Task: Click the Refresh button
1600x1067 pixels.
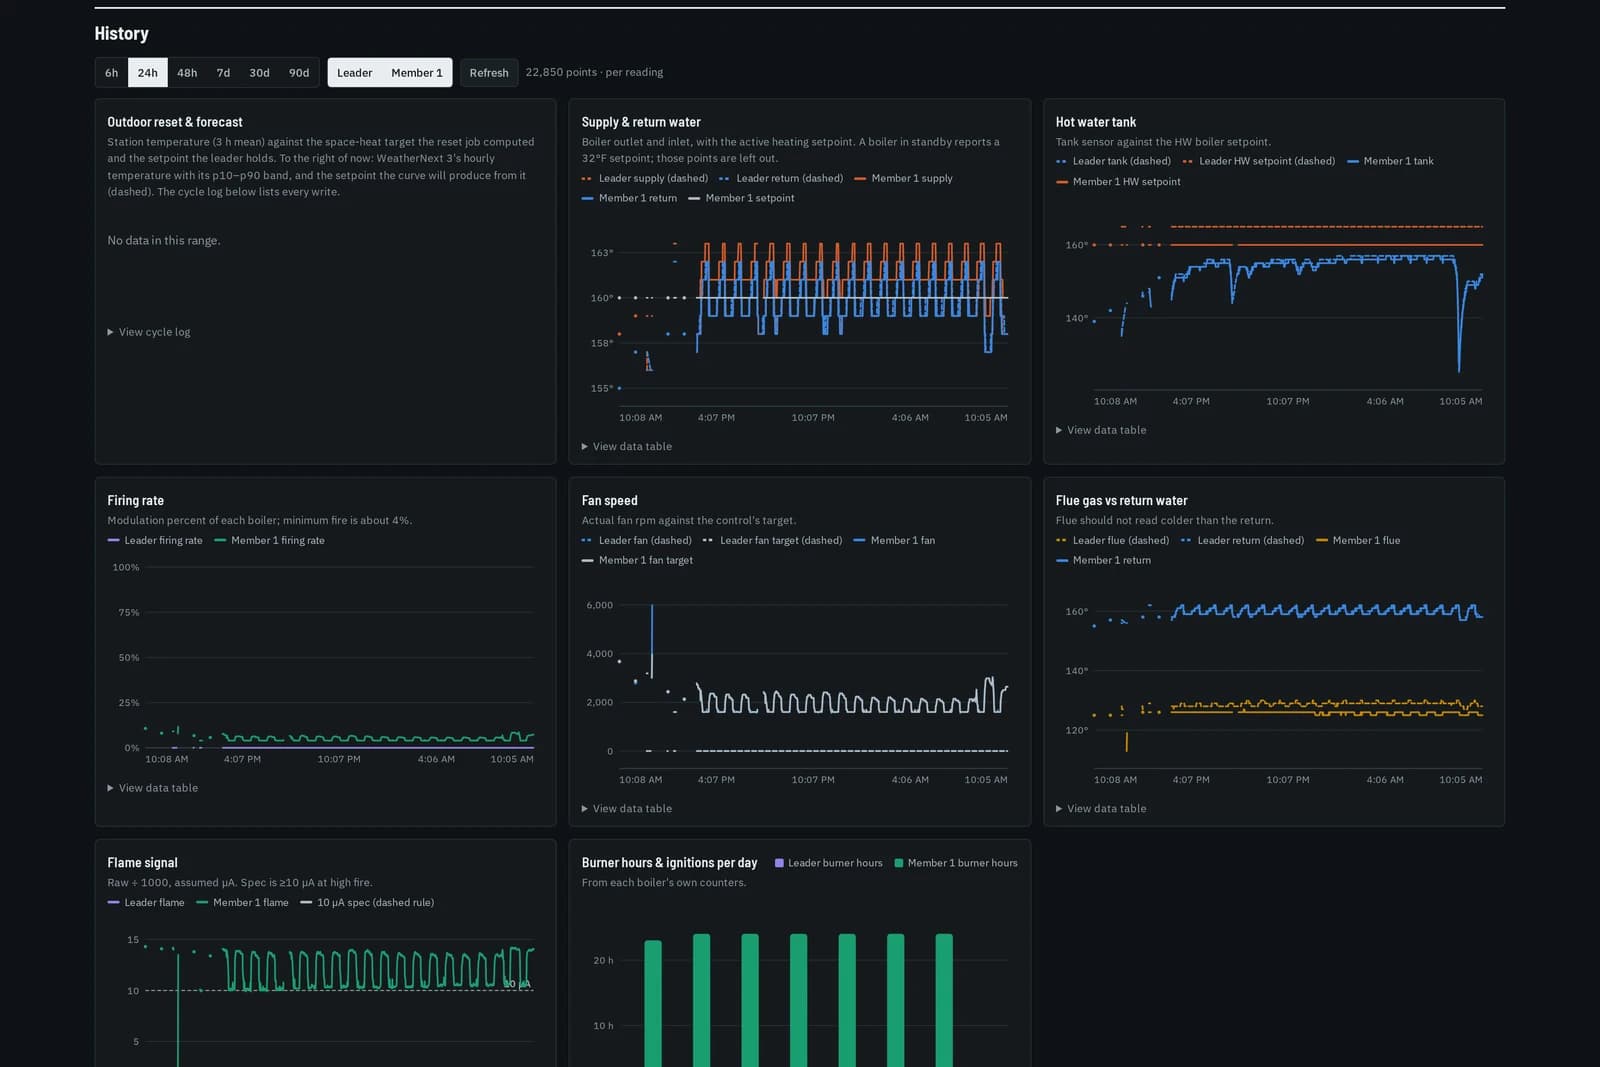Action: pyautogui.click(x=489, y=73)
